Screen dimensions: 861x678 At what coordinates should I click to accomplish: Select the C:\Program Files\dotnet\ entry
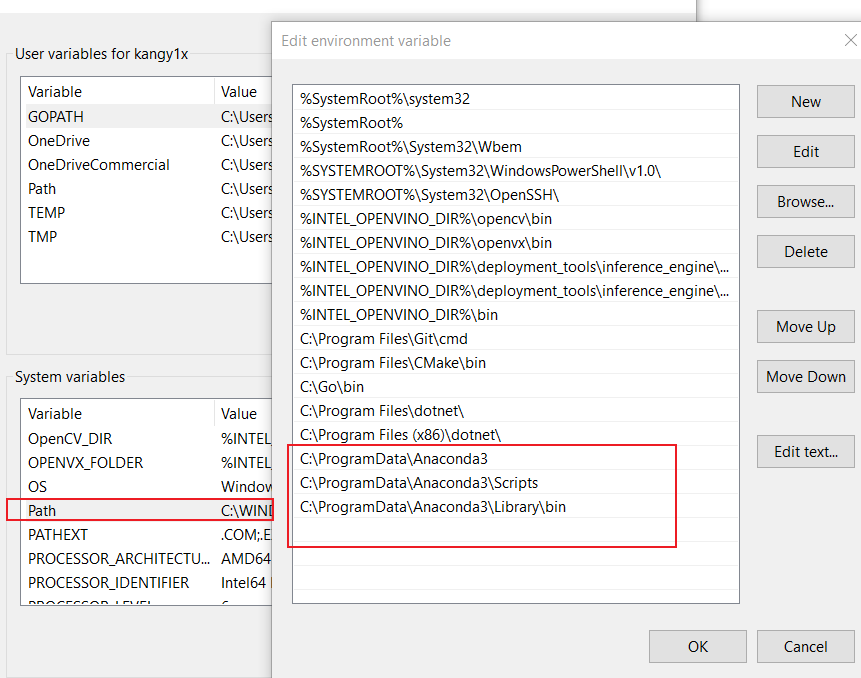516,411
